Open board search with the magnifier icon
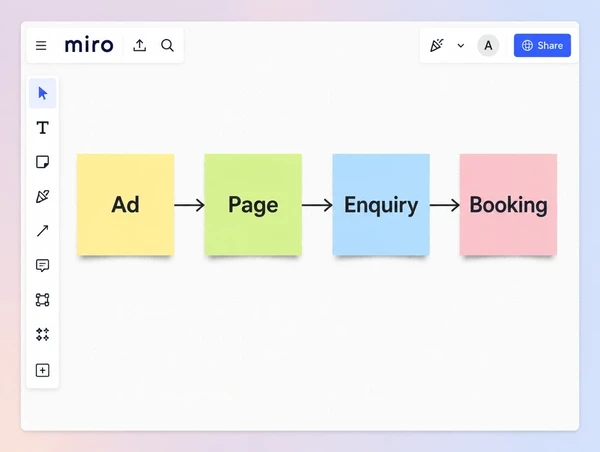 coord(167,45)
